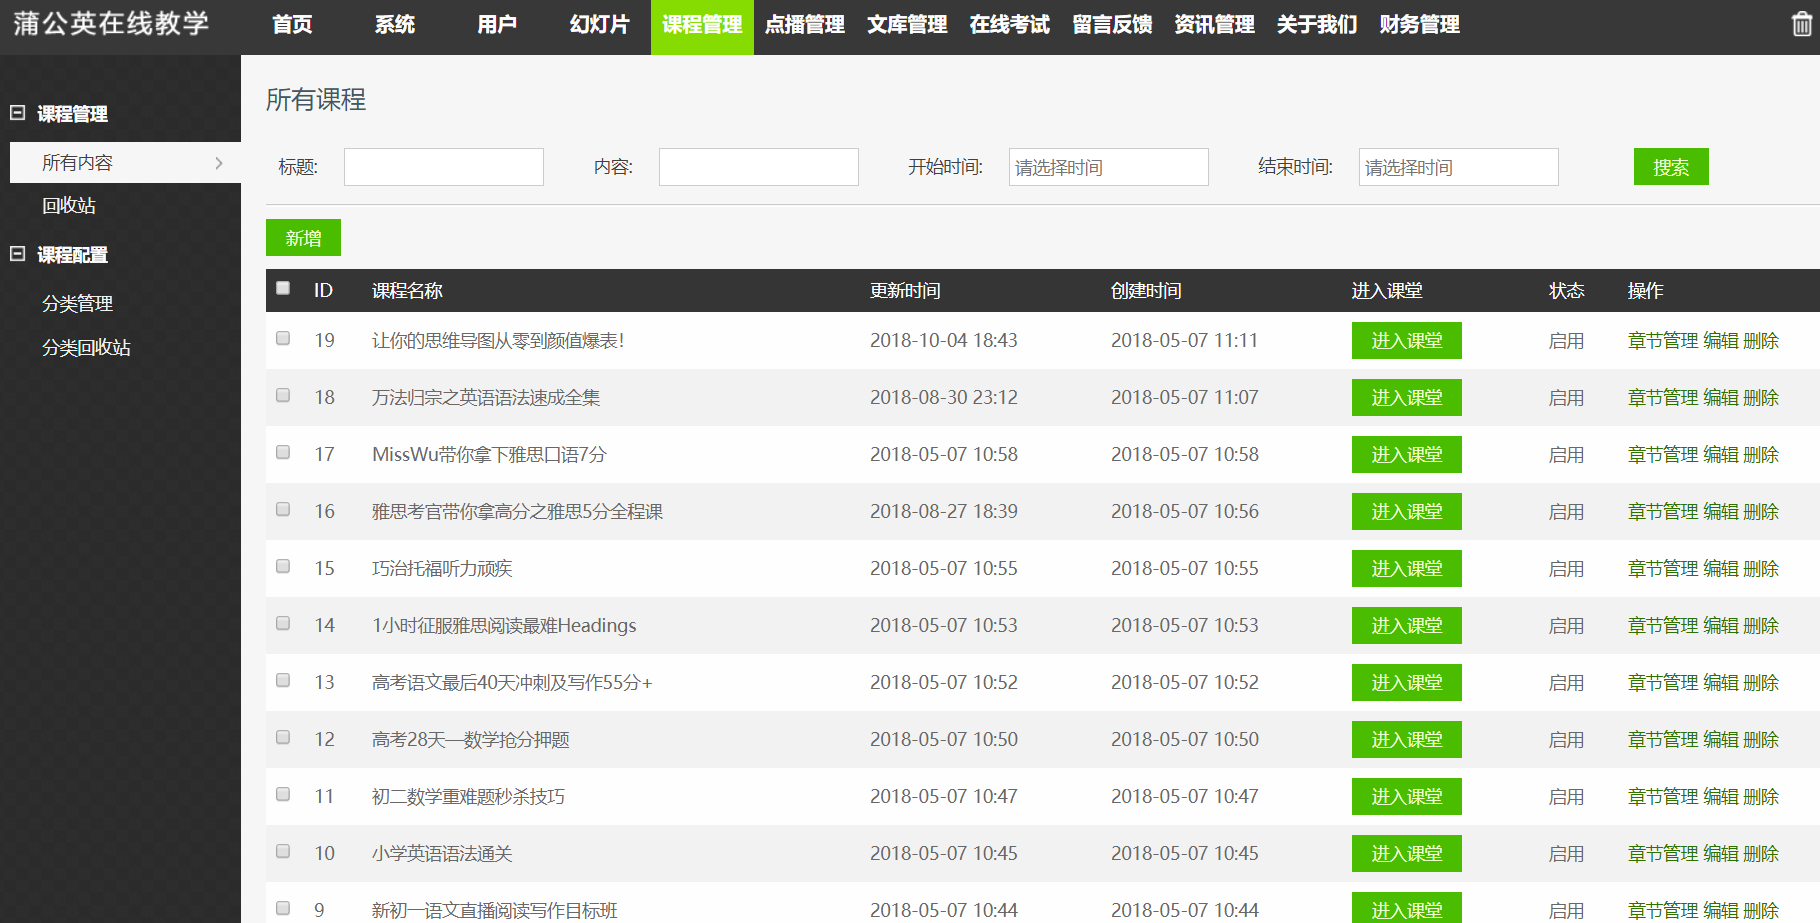Image resolution: width=1820 pixels, height=923 pixels.
Task: Collapse the 课程配置 sidebar section
Action: (x=17, y=254)
